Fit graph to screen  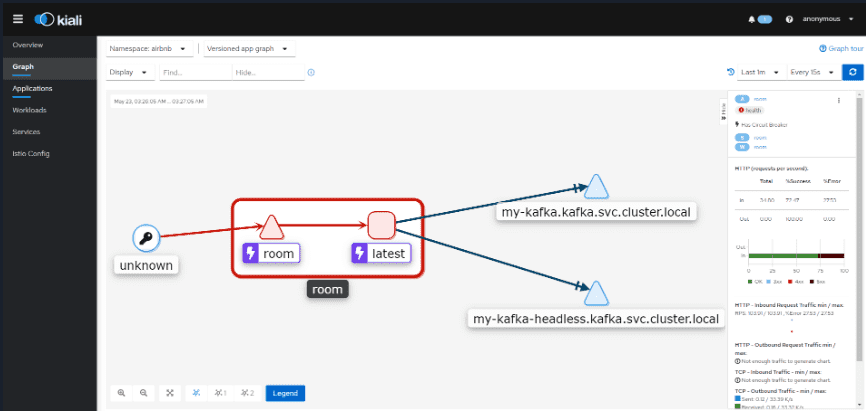170,393
